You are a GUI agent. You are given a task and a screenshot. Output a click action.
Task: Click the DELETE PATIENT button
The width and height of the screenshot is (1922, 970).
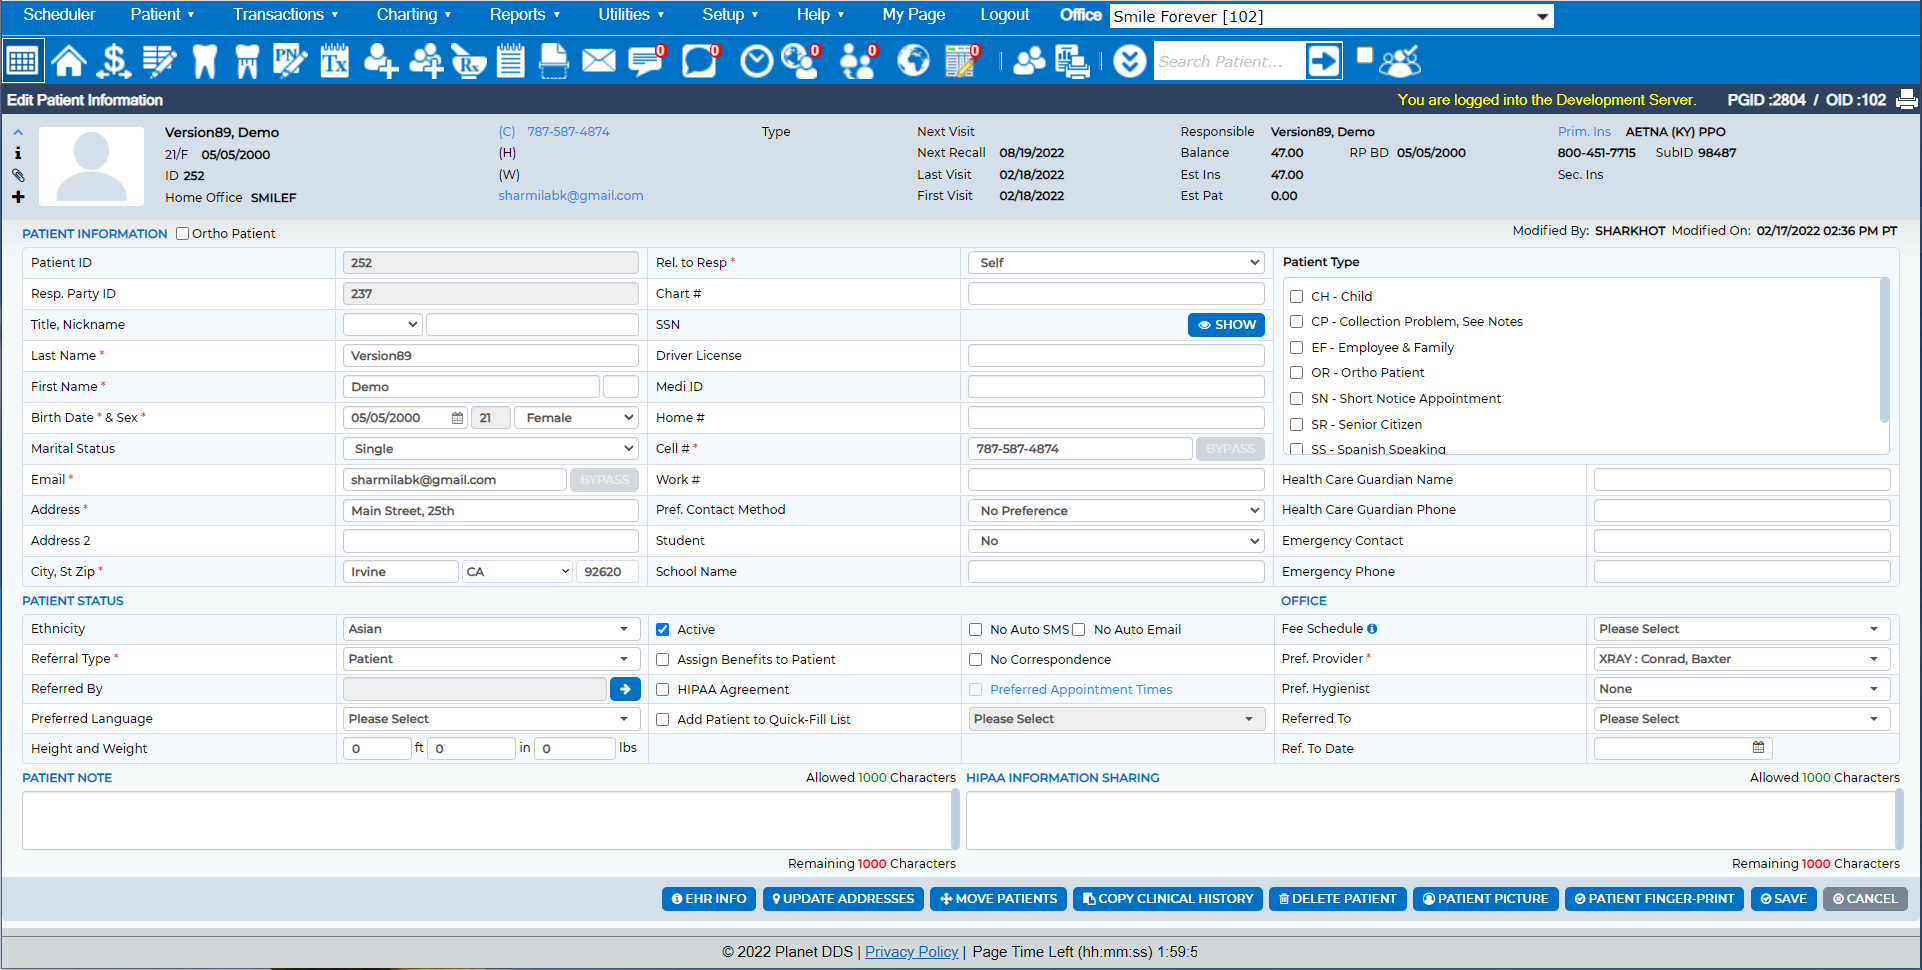coord(1337,899)
